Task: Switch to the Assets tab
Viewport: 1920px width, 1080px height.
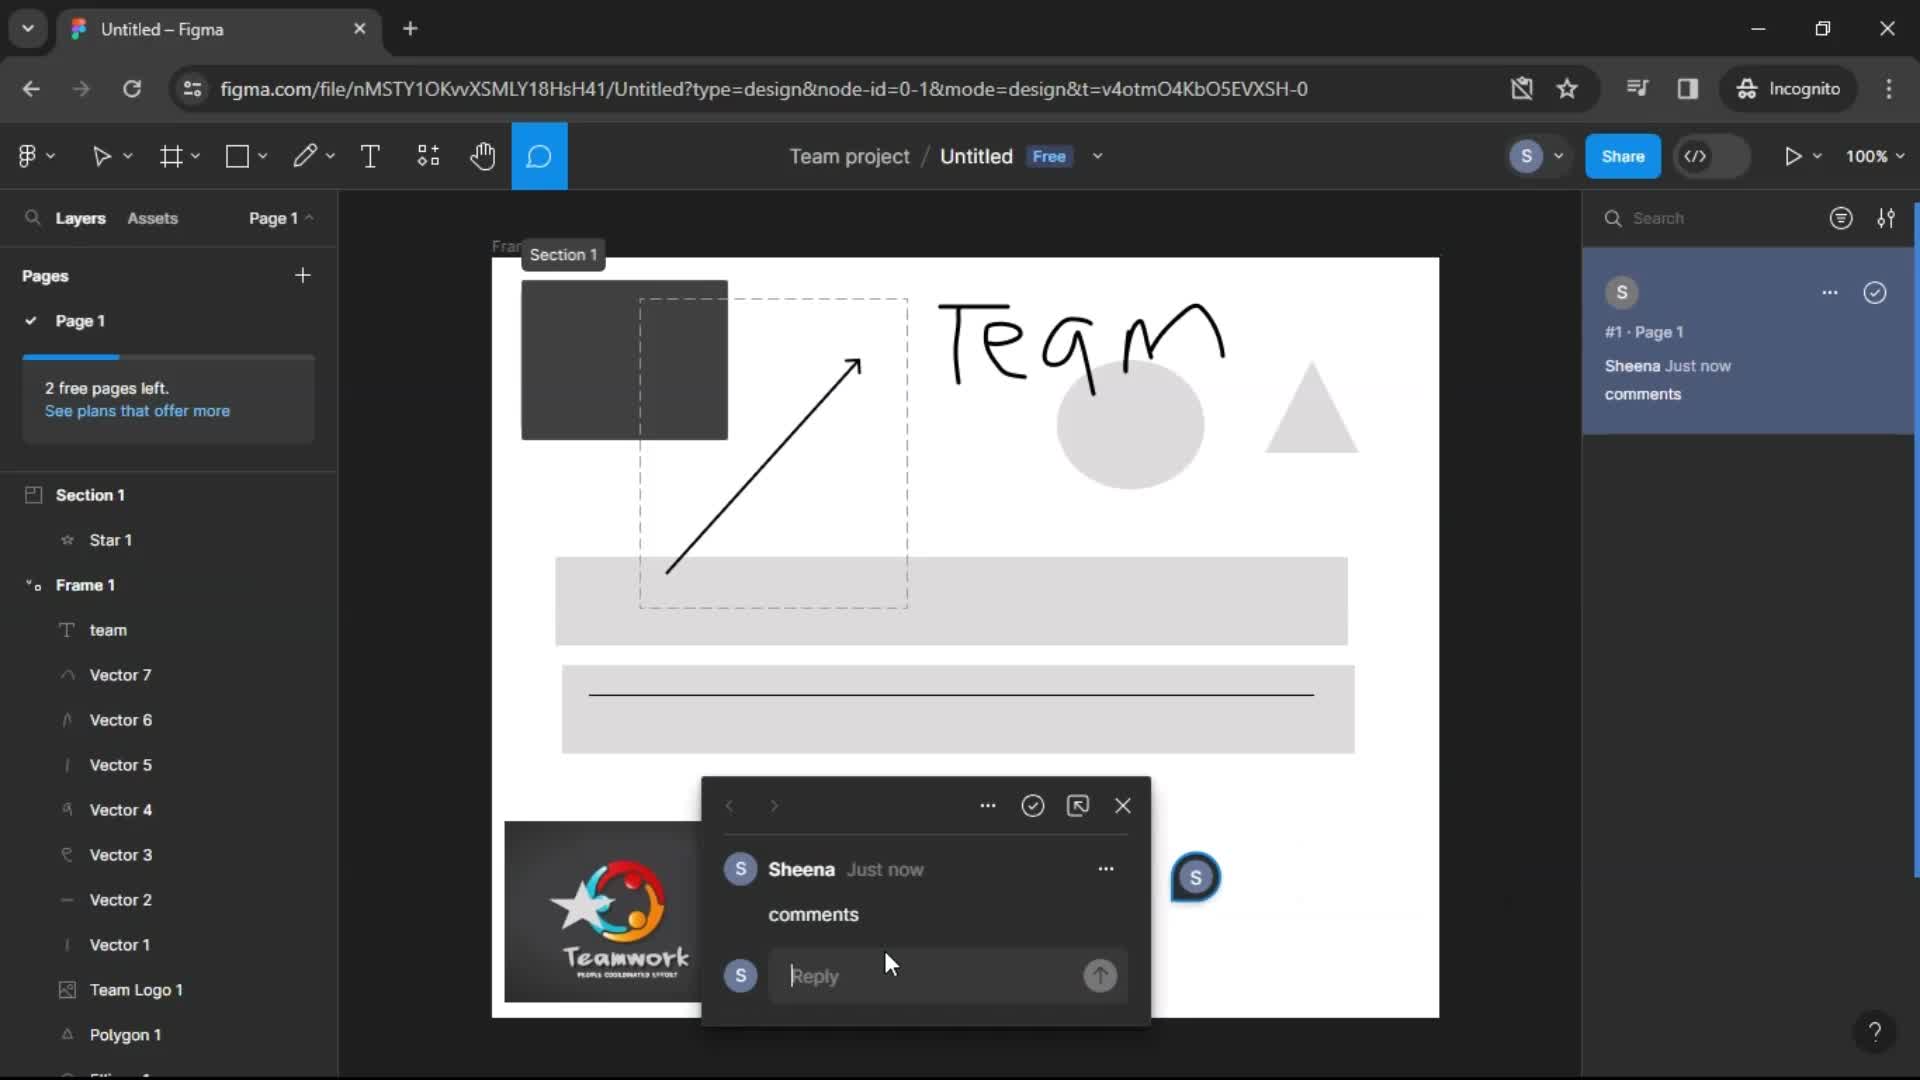Action: tap(153, 218)
